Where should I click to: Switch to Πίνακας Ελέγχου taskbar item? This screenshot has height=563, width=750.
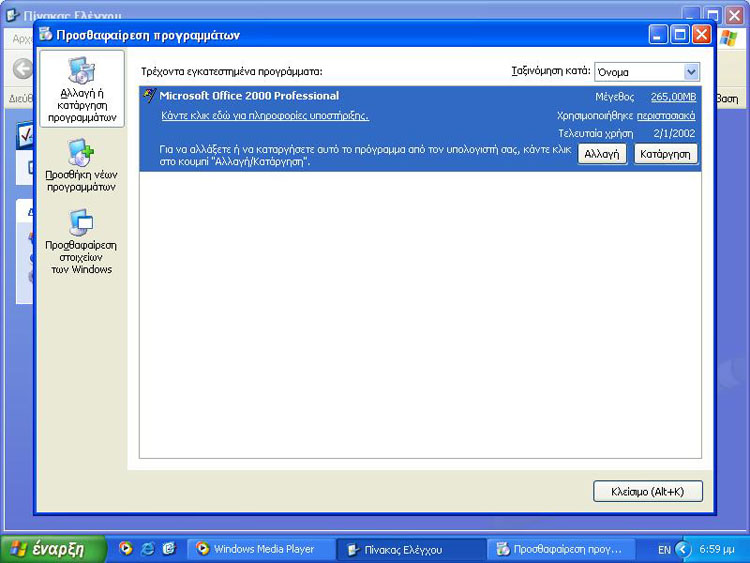[410, 549]
